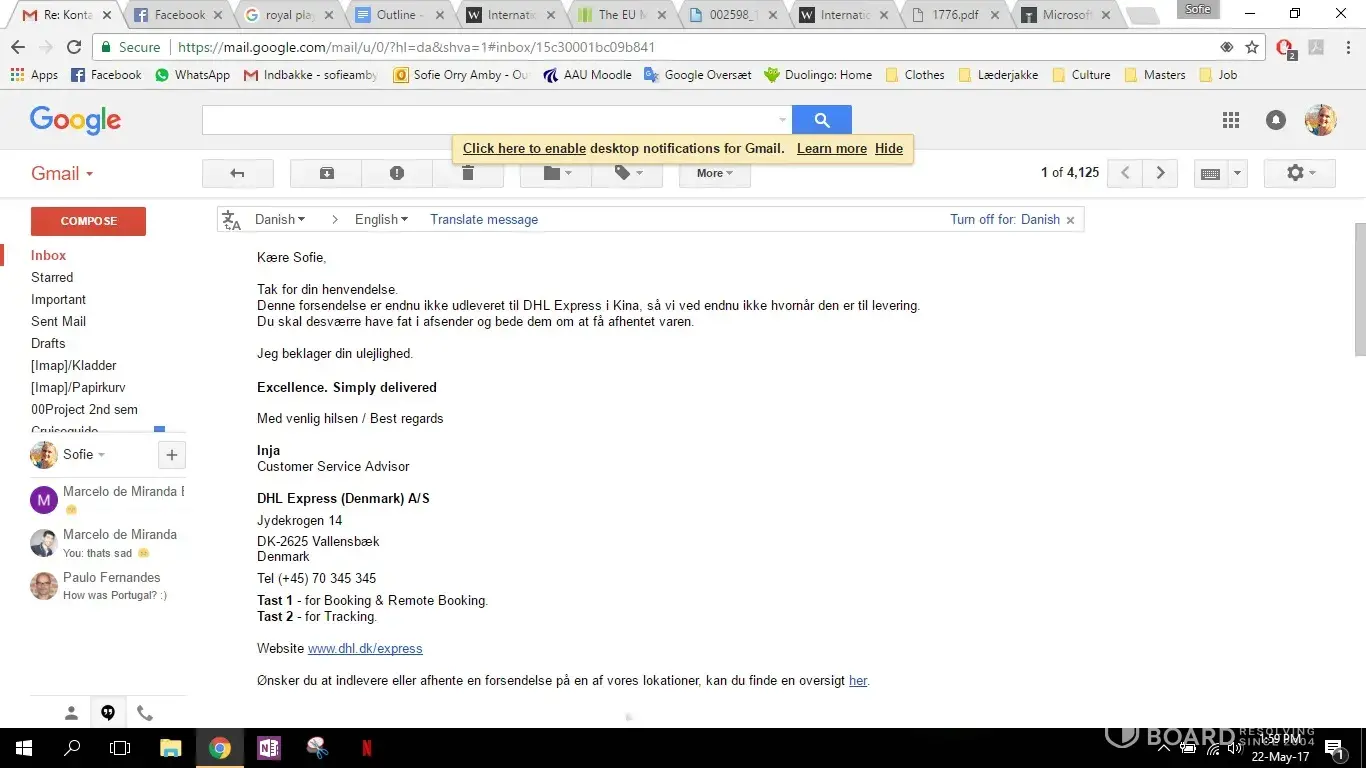This screenshot has height=768, width=1366.
Task: Click the page vertical scrollbar
Action: point(1359,290)
